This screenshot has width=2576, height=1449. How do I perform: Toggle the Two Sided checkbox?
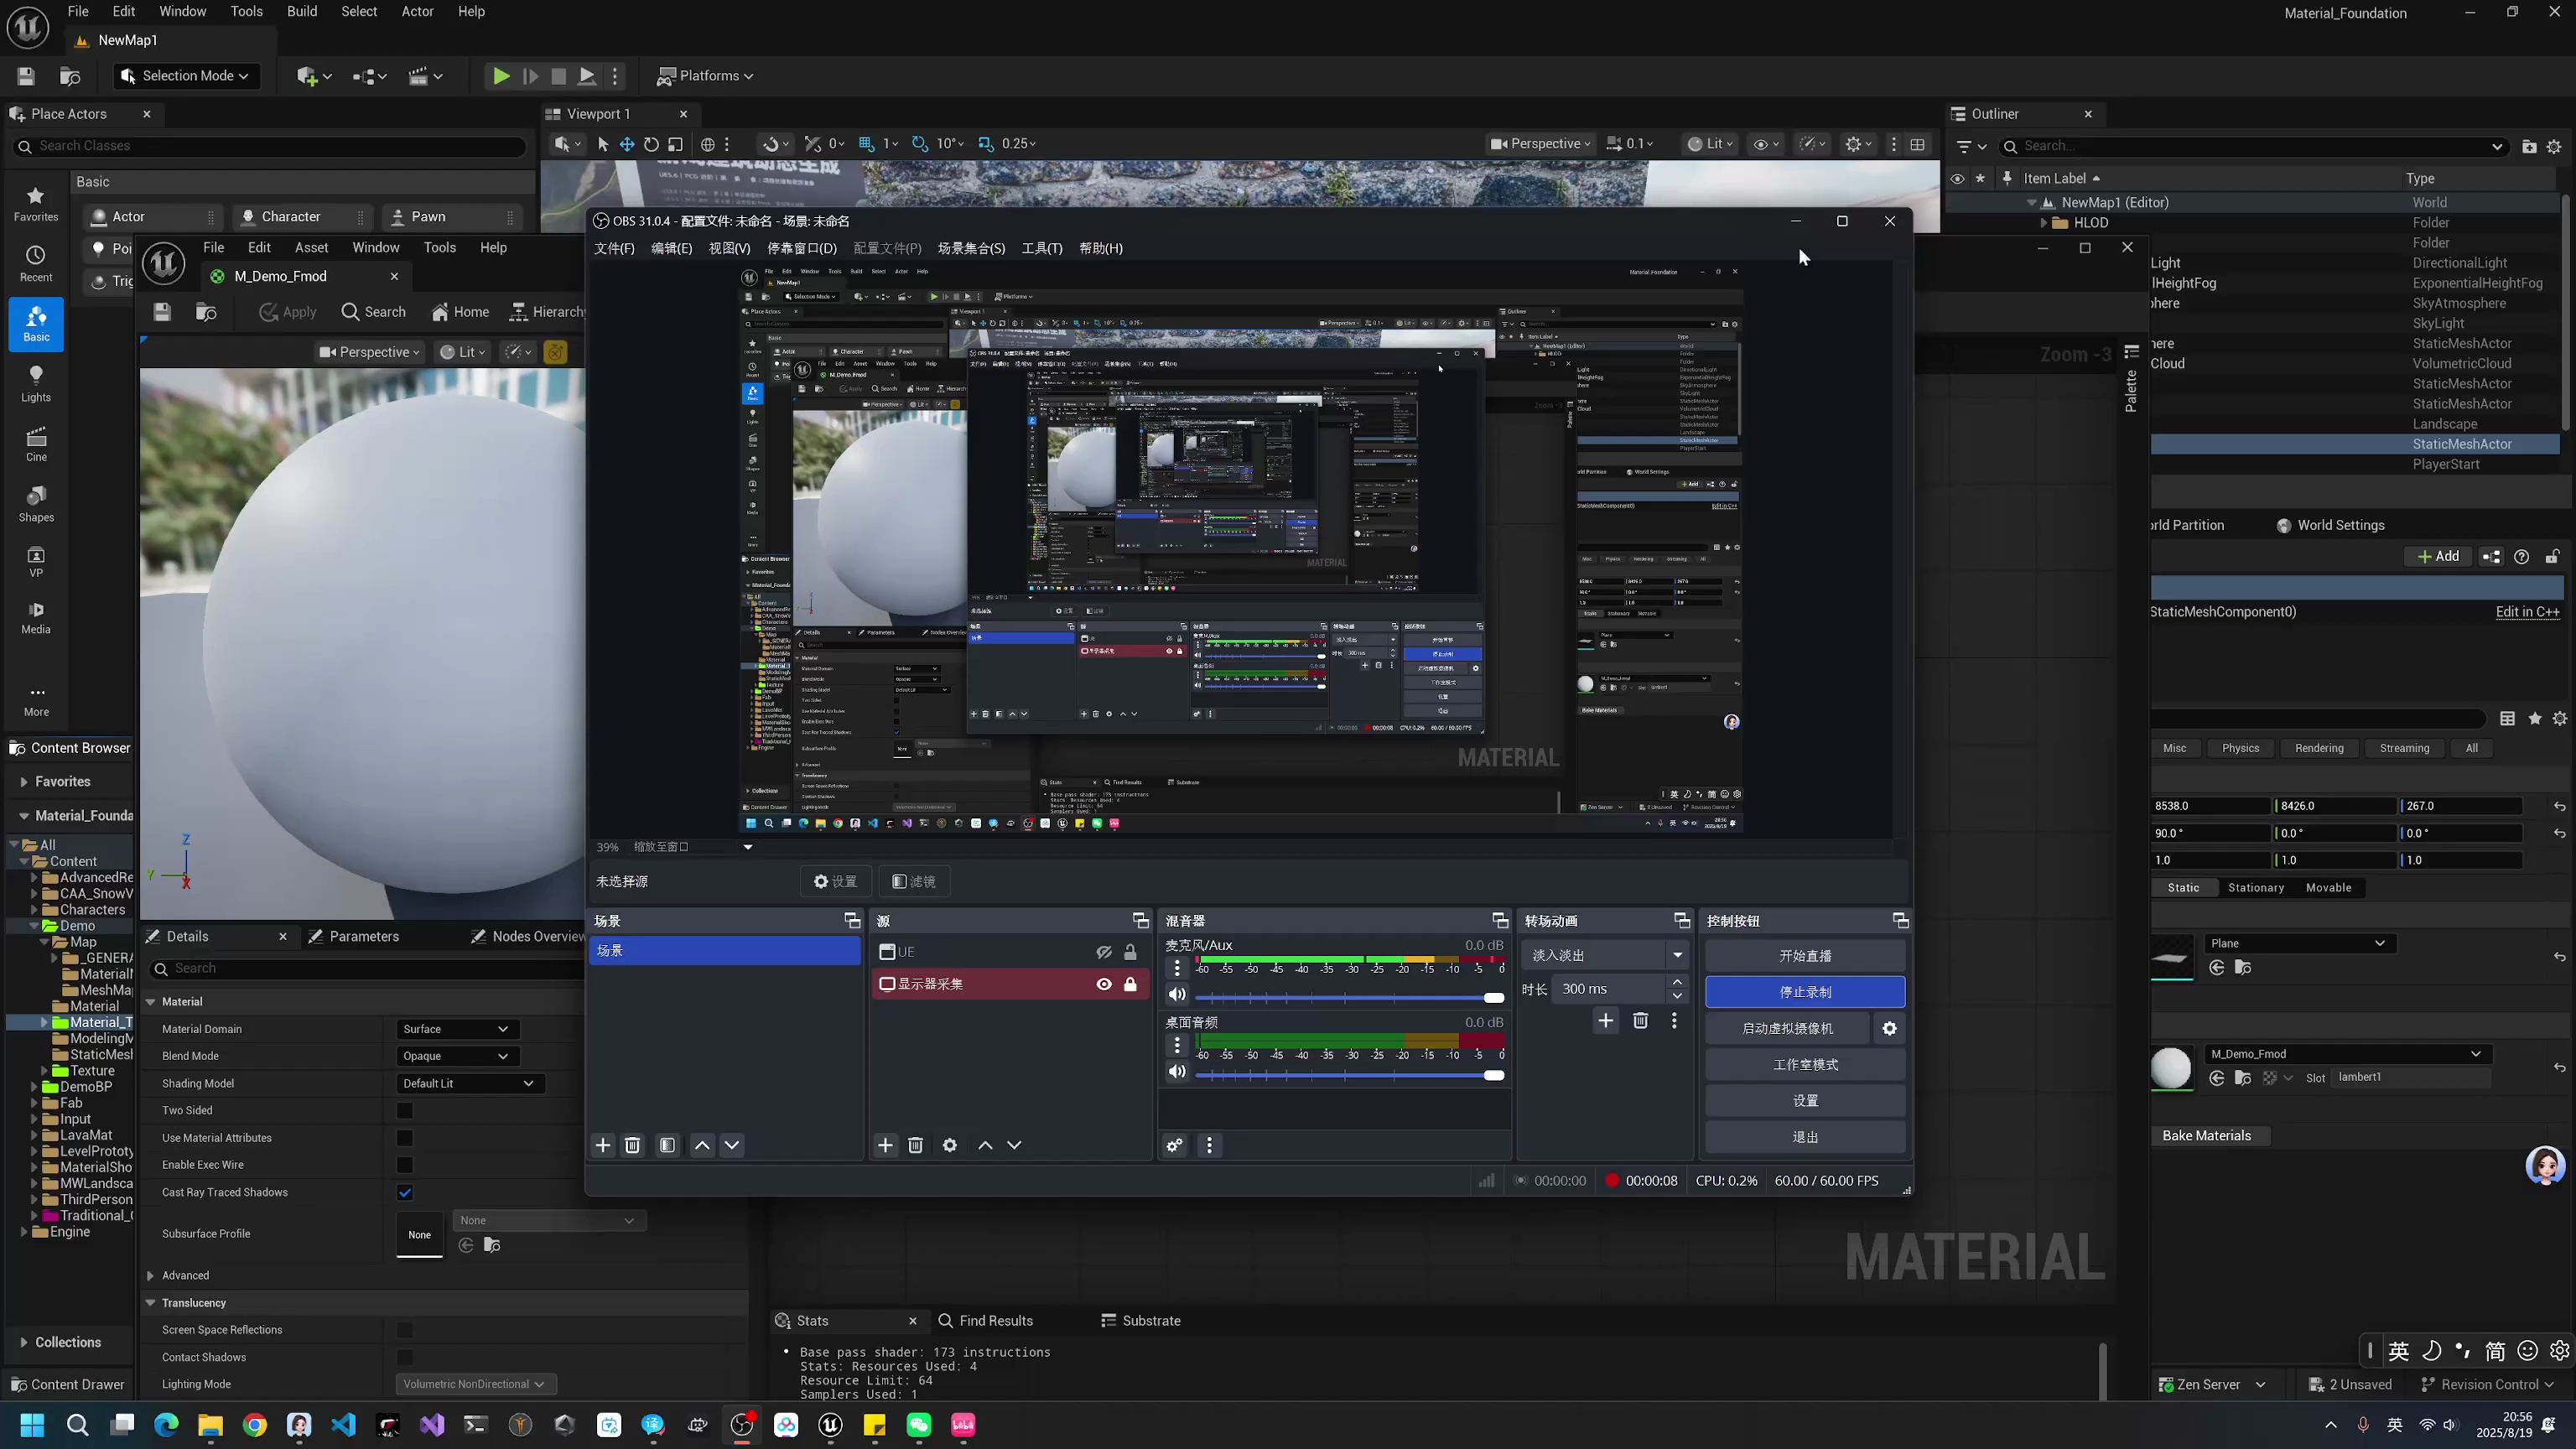(x=405, y=1110)
